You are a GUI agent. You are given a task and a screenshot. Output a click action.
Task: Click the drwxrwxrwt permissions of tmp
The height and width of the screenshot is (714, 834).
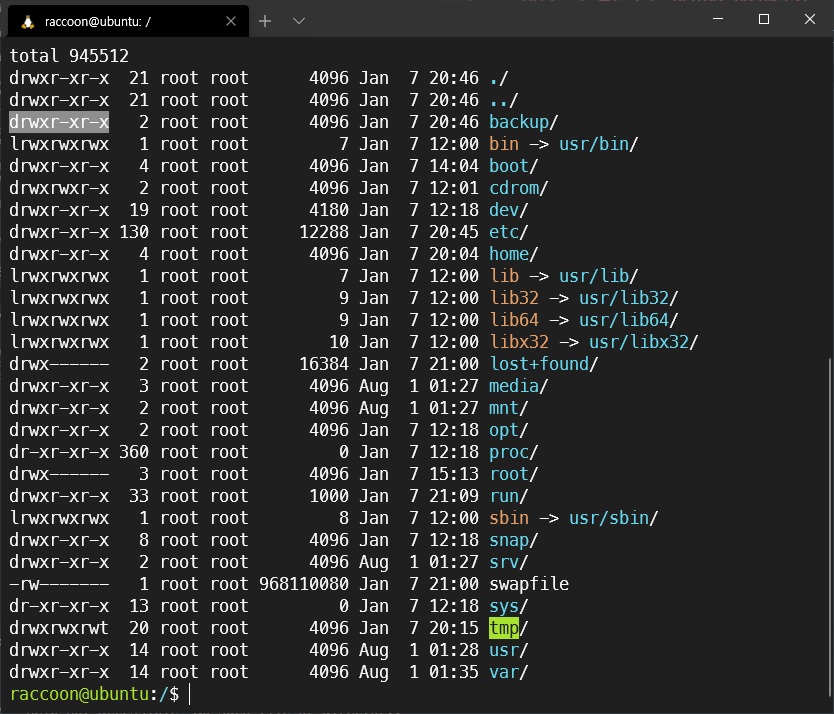59,628
